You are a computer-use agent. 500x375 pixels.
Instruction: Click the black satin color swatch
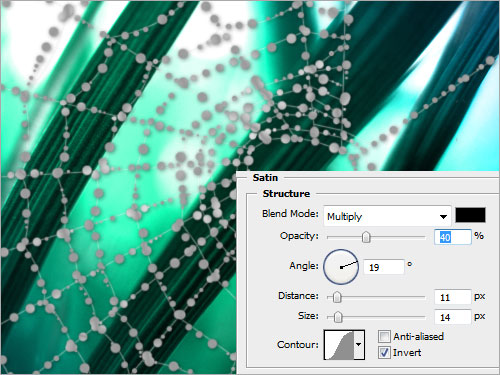pyautogui.click(x=470, y=215)
